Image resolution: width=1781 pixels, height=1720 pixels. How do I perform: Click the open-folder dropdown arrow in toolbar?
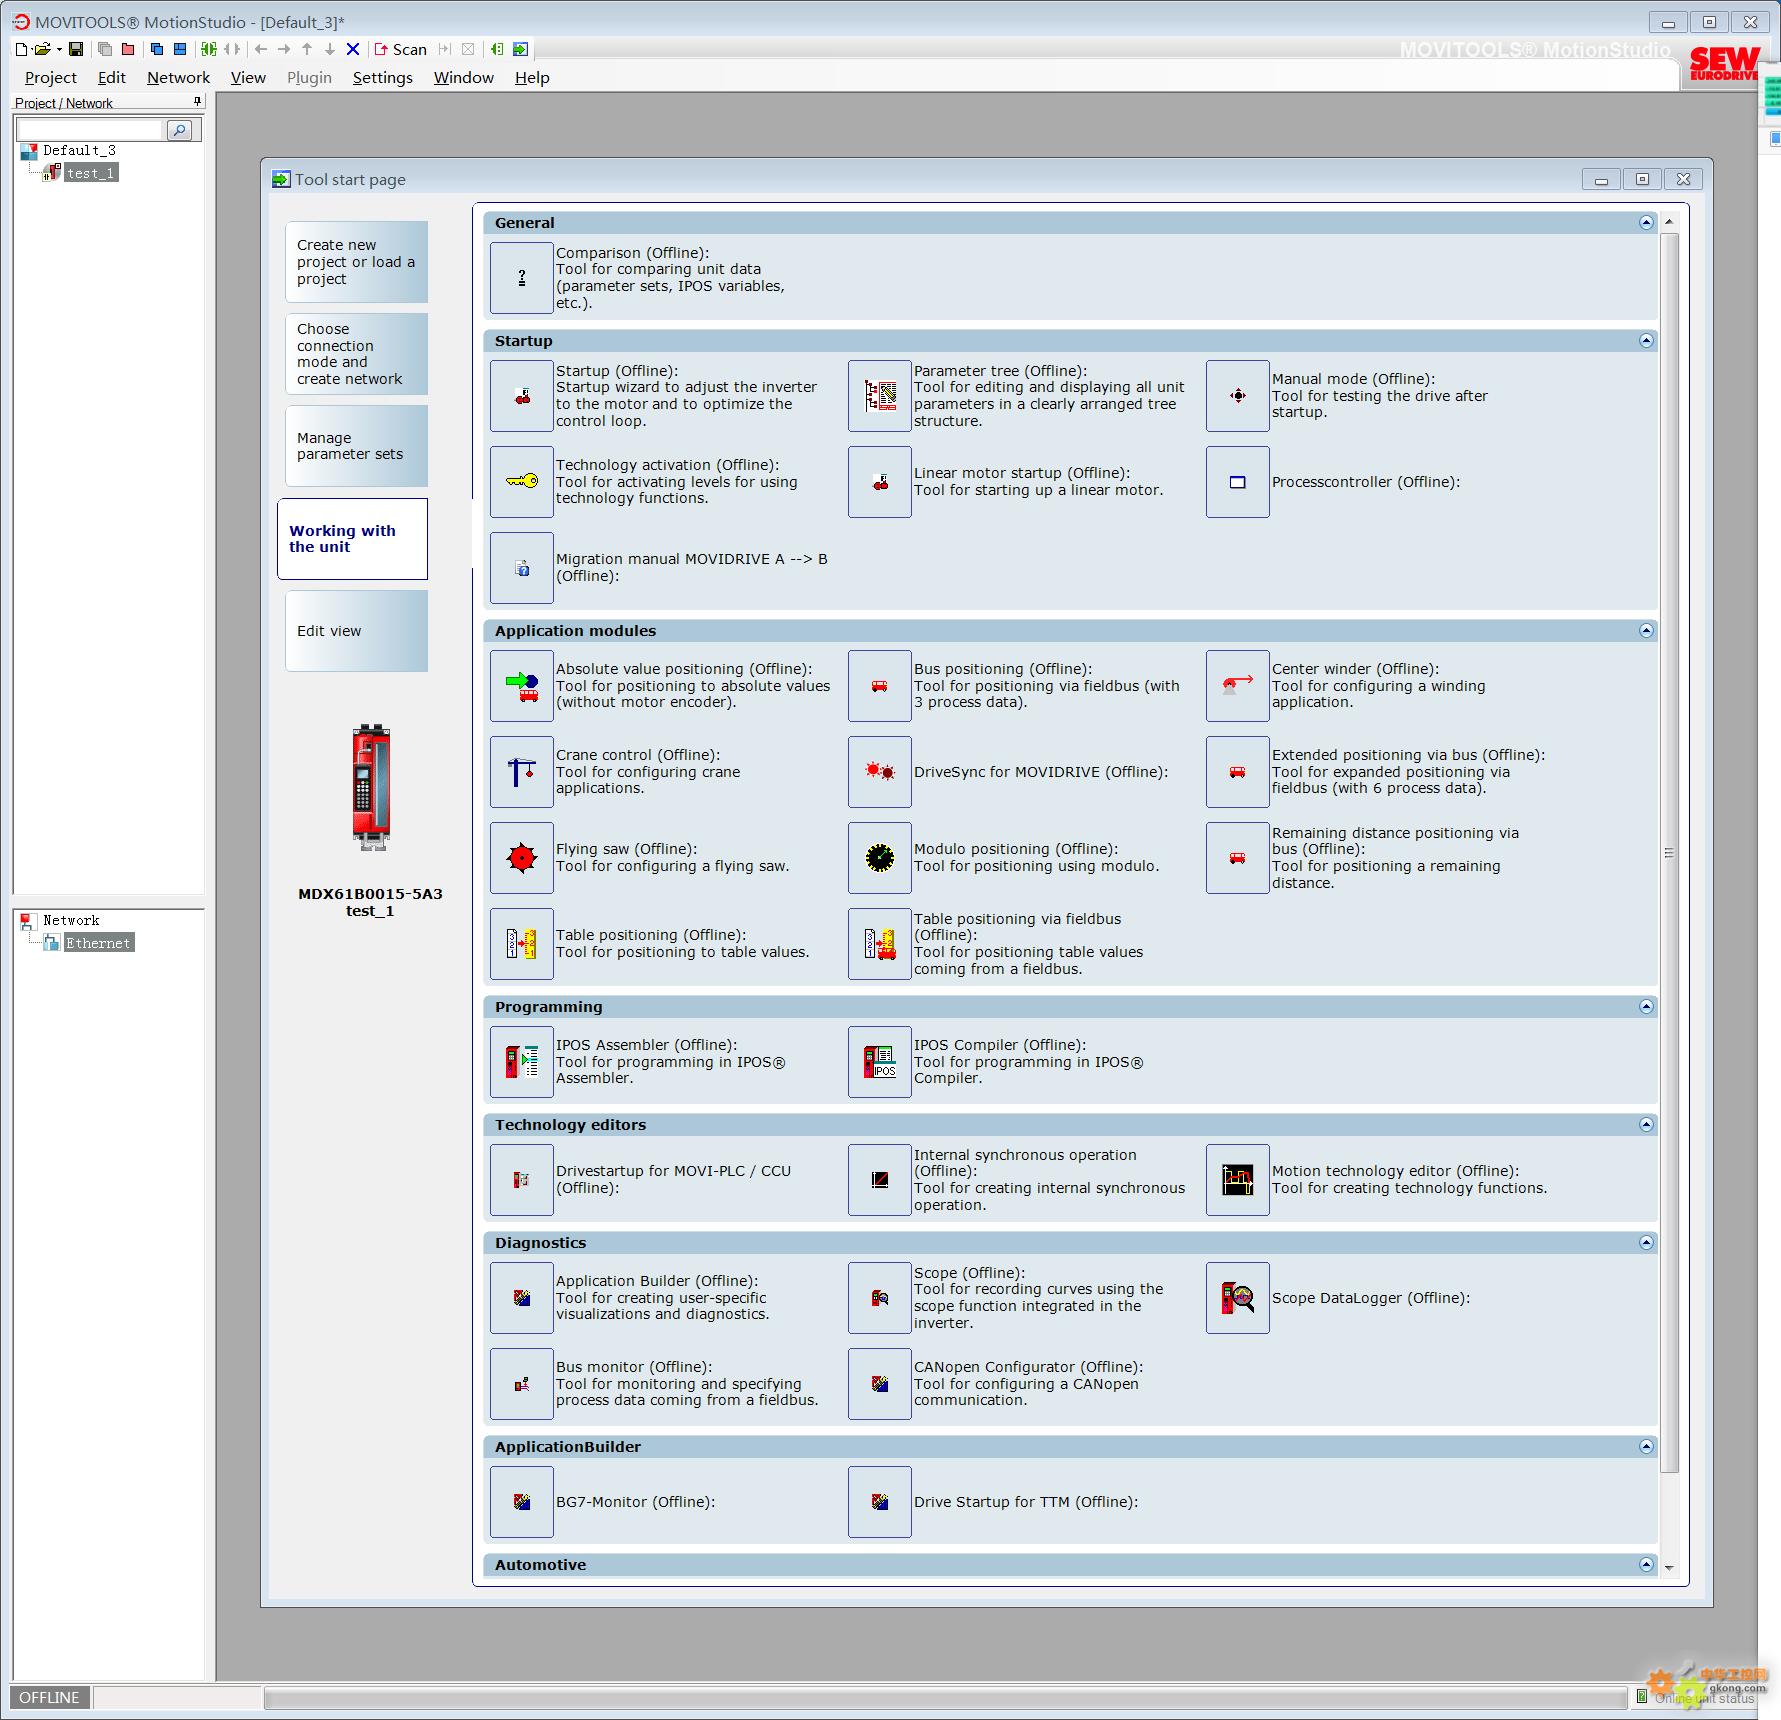(x=59, y=49)
